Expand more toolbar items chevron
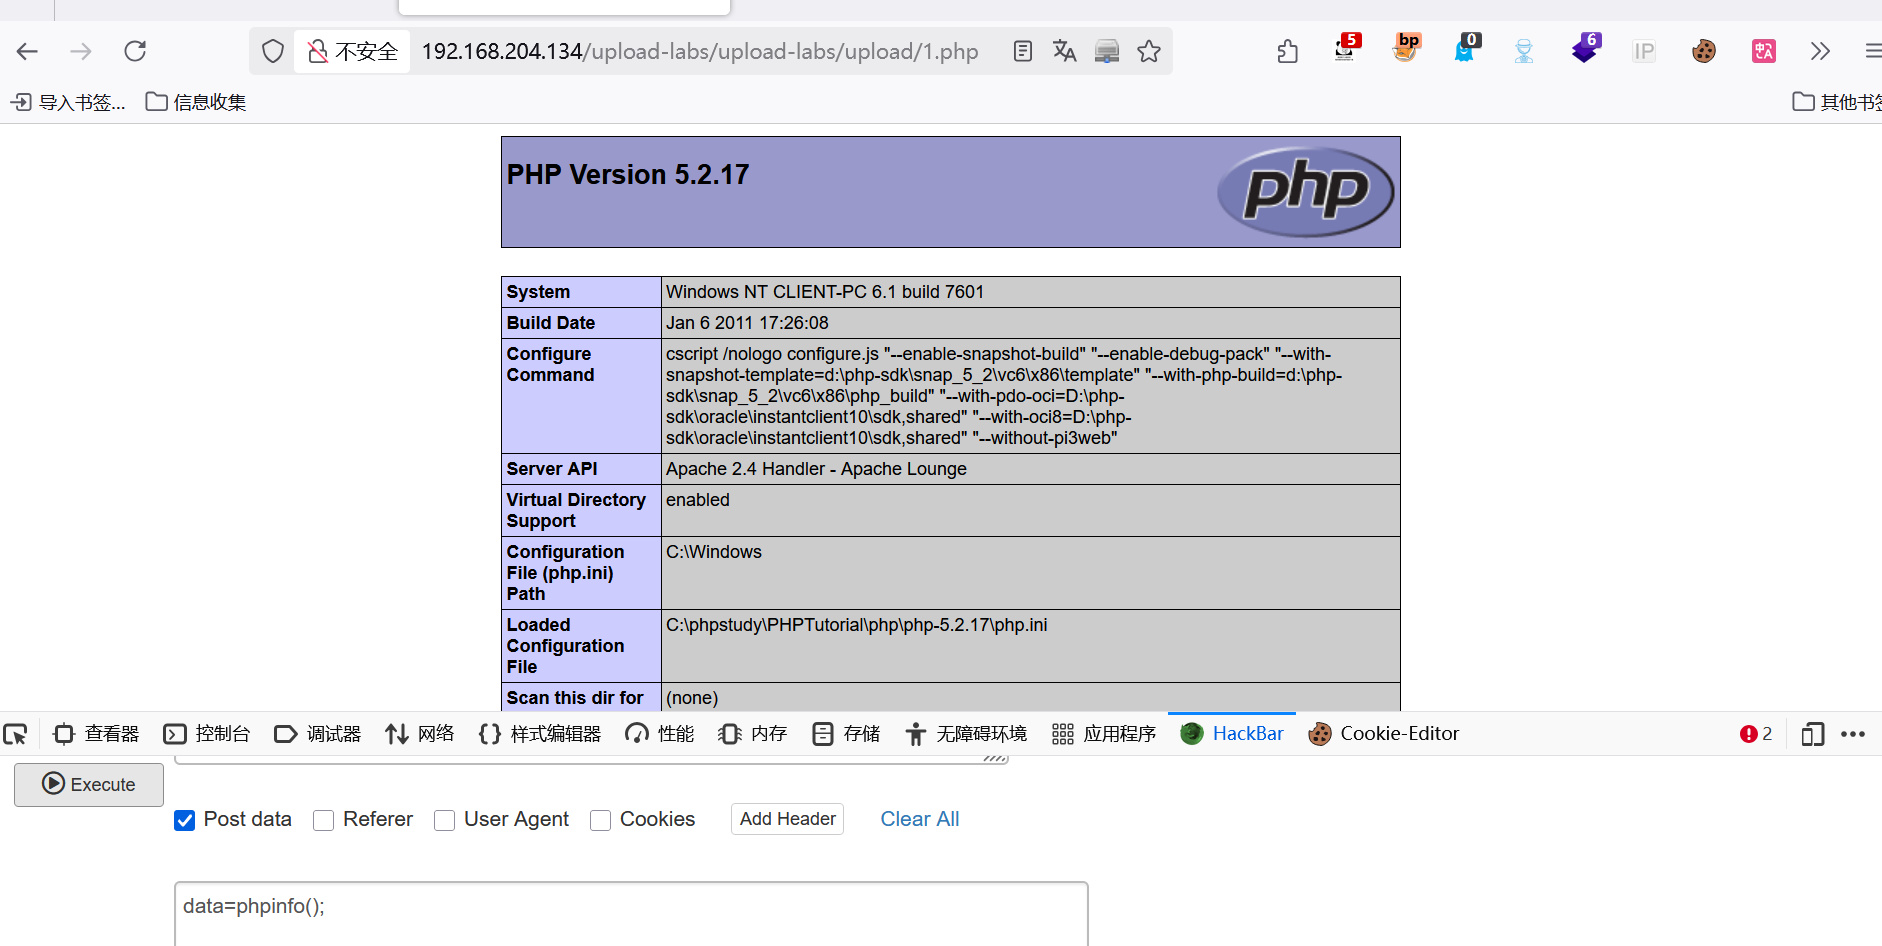Screen dimensions: 1882x946 coord(1820,51)
